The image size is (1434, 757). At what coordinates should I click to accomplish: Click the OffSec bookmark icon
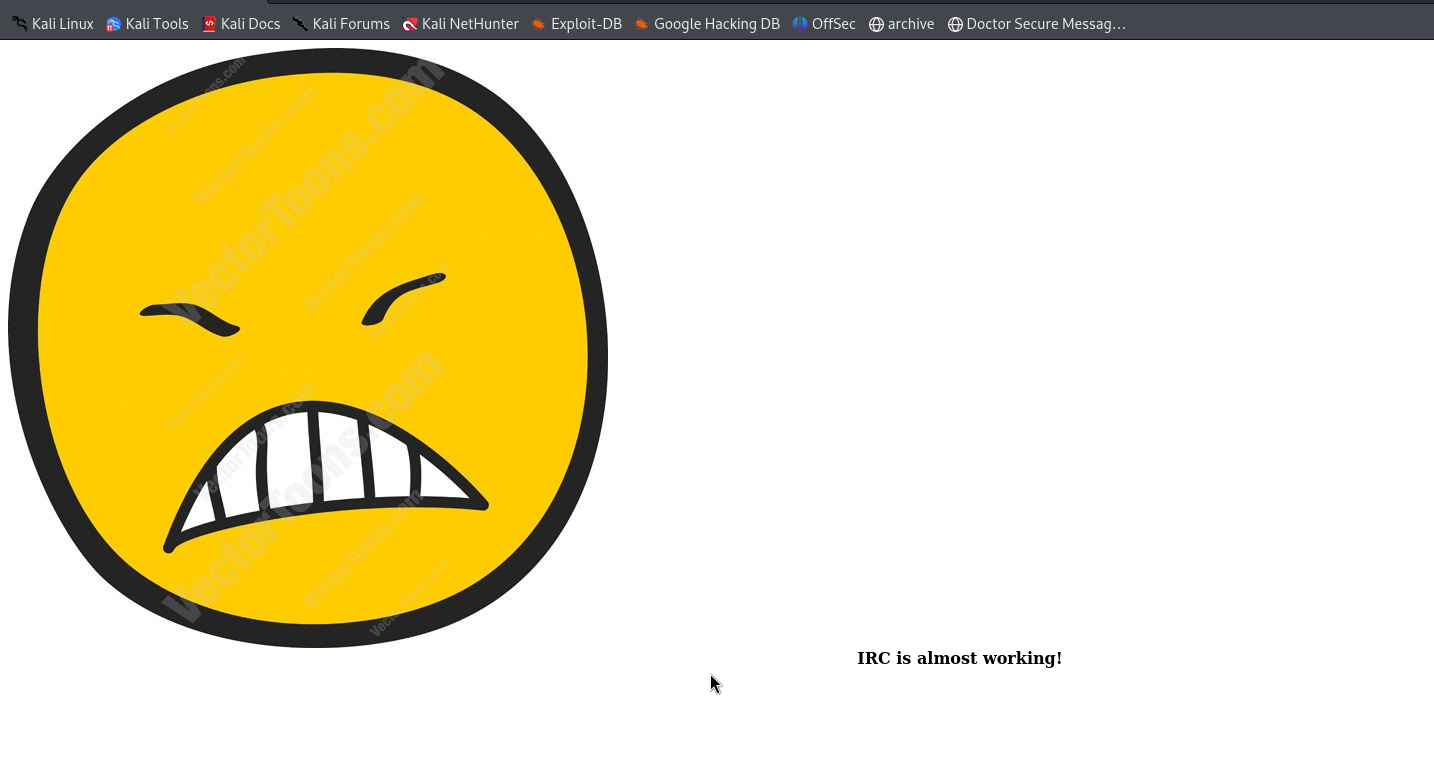click(800, 24)
